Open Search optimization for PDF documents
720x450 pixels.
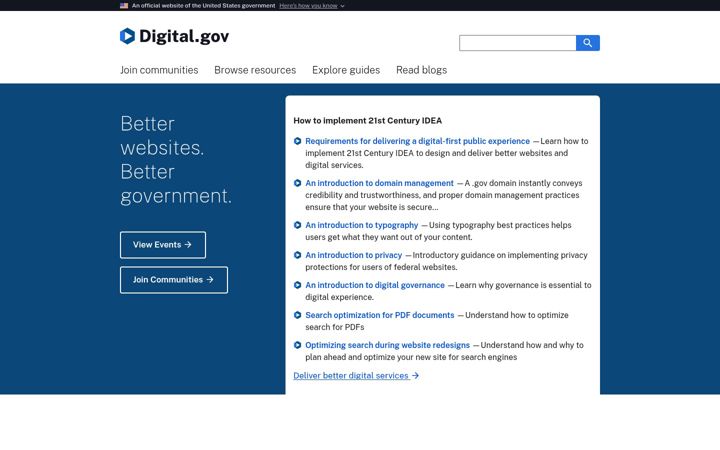(380, 315)
